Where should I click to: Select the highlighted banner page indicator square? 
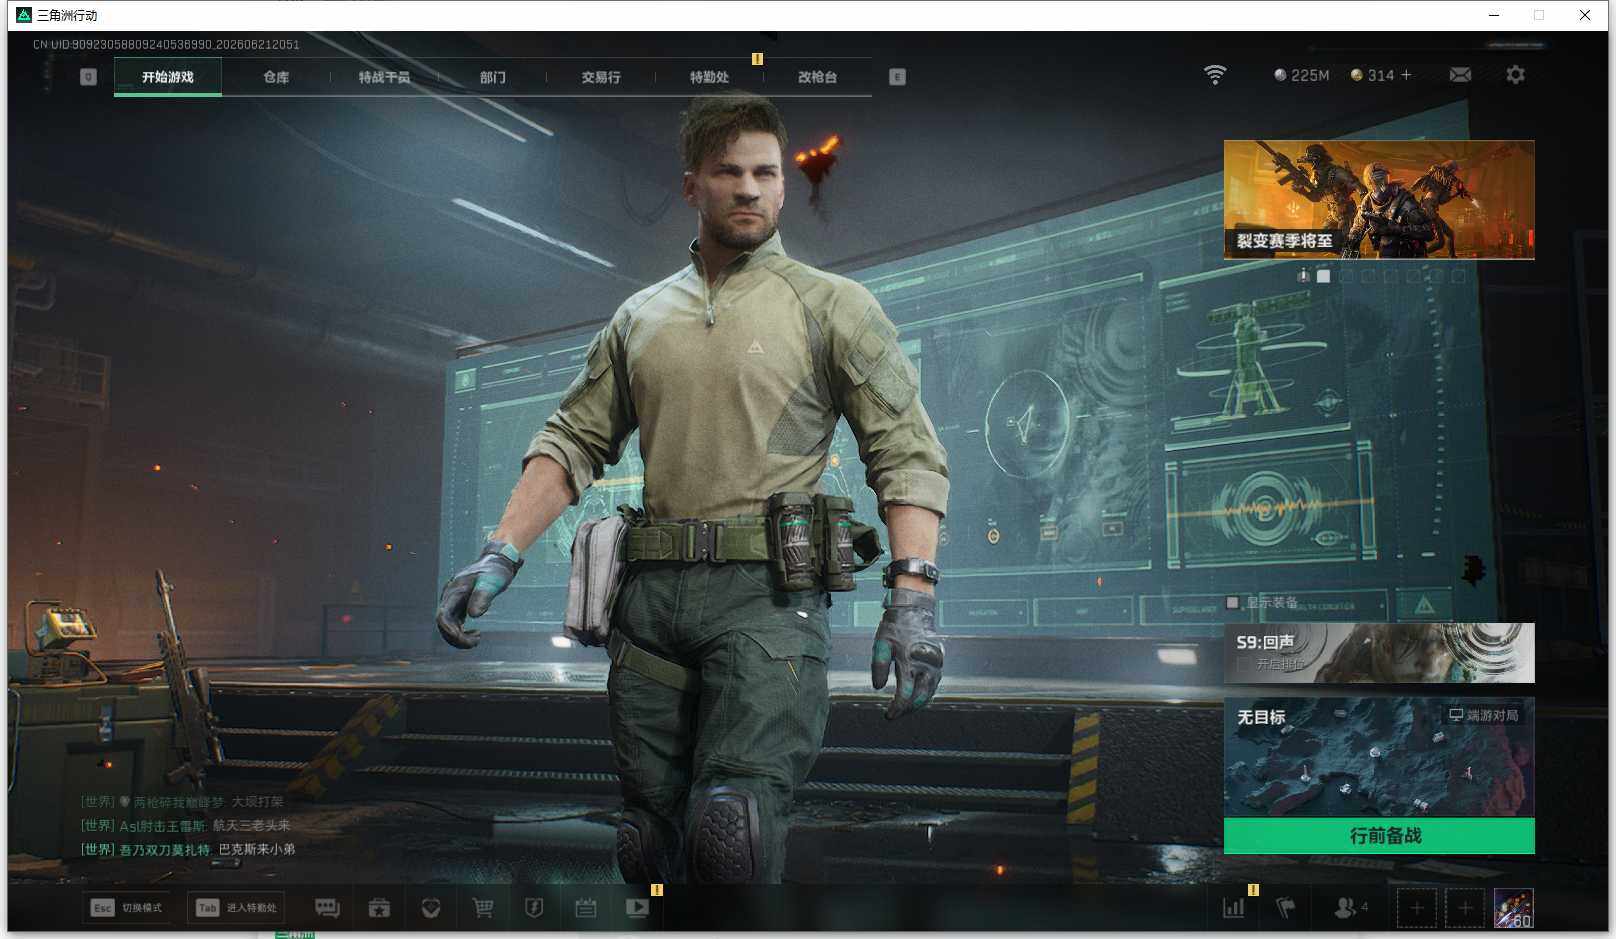(x=1324, y=276)
